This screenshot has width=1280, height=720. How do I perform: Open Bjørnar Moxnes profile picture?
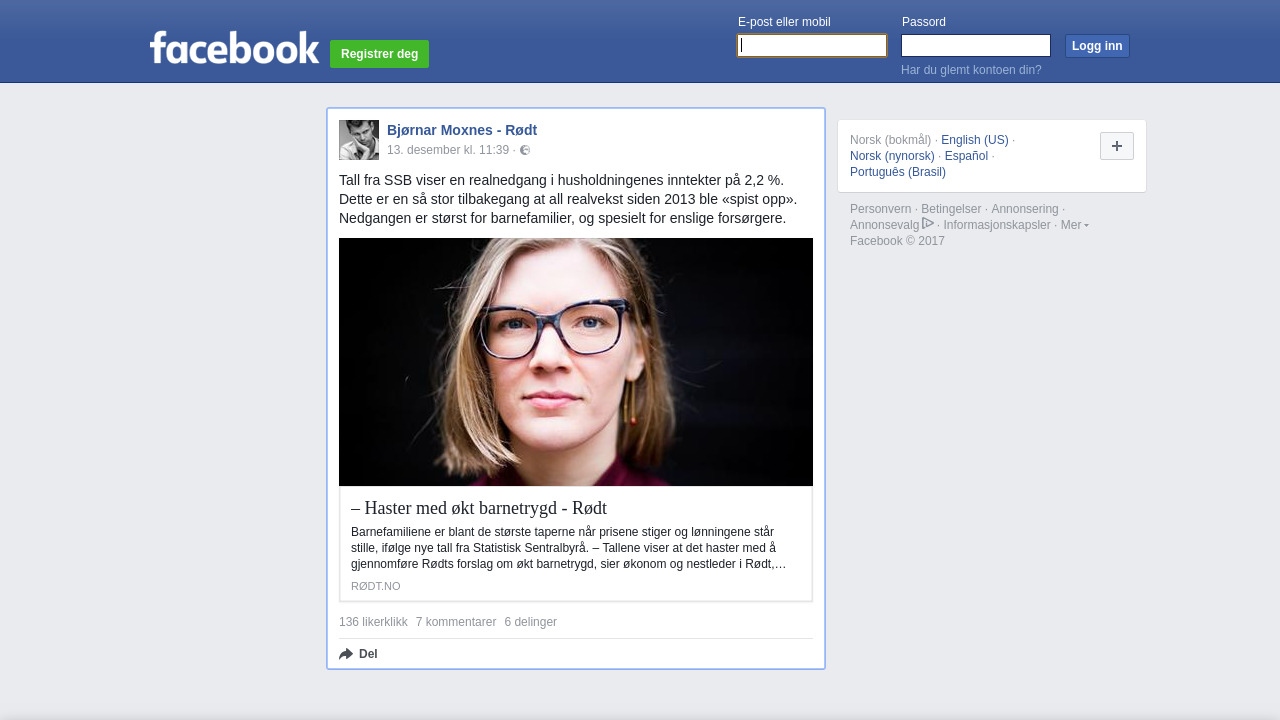(x=359, y=140)
